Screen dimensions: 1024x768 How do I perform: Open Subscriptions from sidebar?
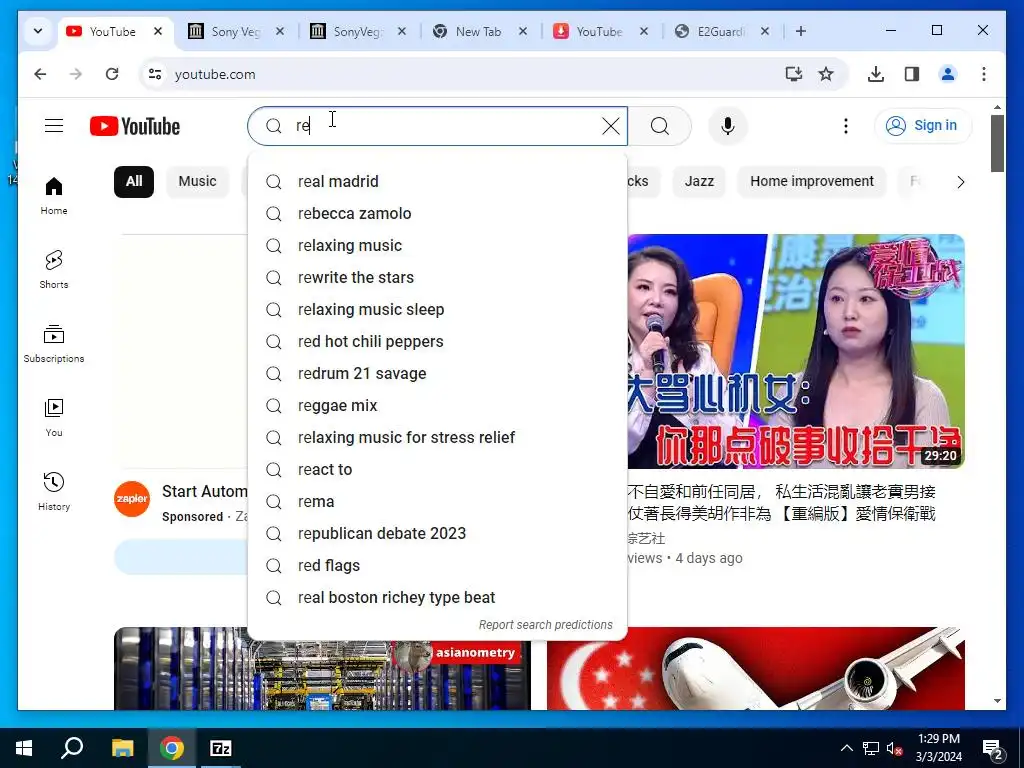pyautogui.click(x=54, y=344)
